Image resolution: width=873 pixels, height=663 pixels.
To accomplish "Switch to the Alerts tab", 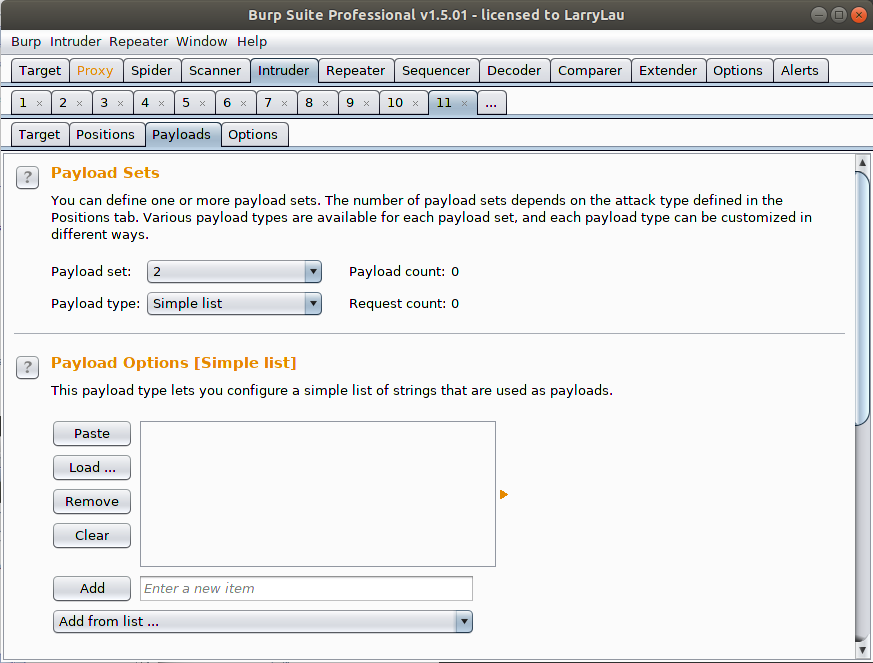I will (x=800, y=71).
